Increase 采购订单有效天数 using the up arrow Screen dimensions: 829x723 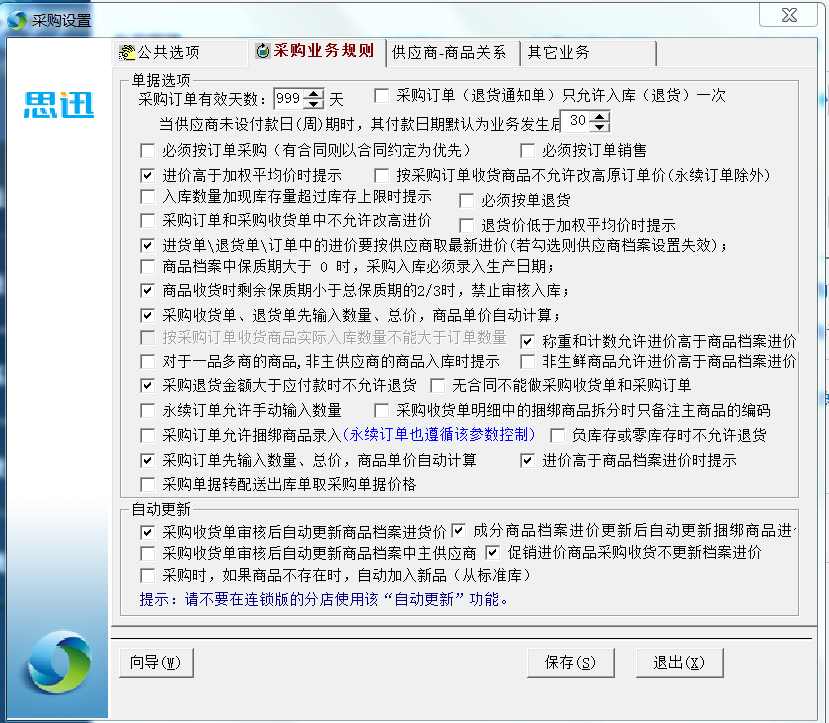coord(314,93)
